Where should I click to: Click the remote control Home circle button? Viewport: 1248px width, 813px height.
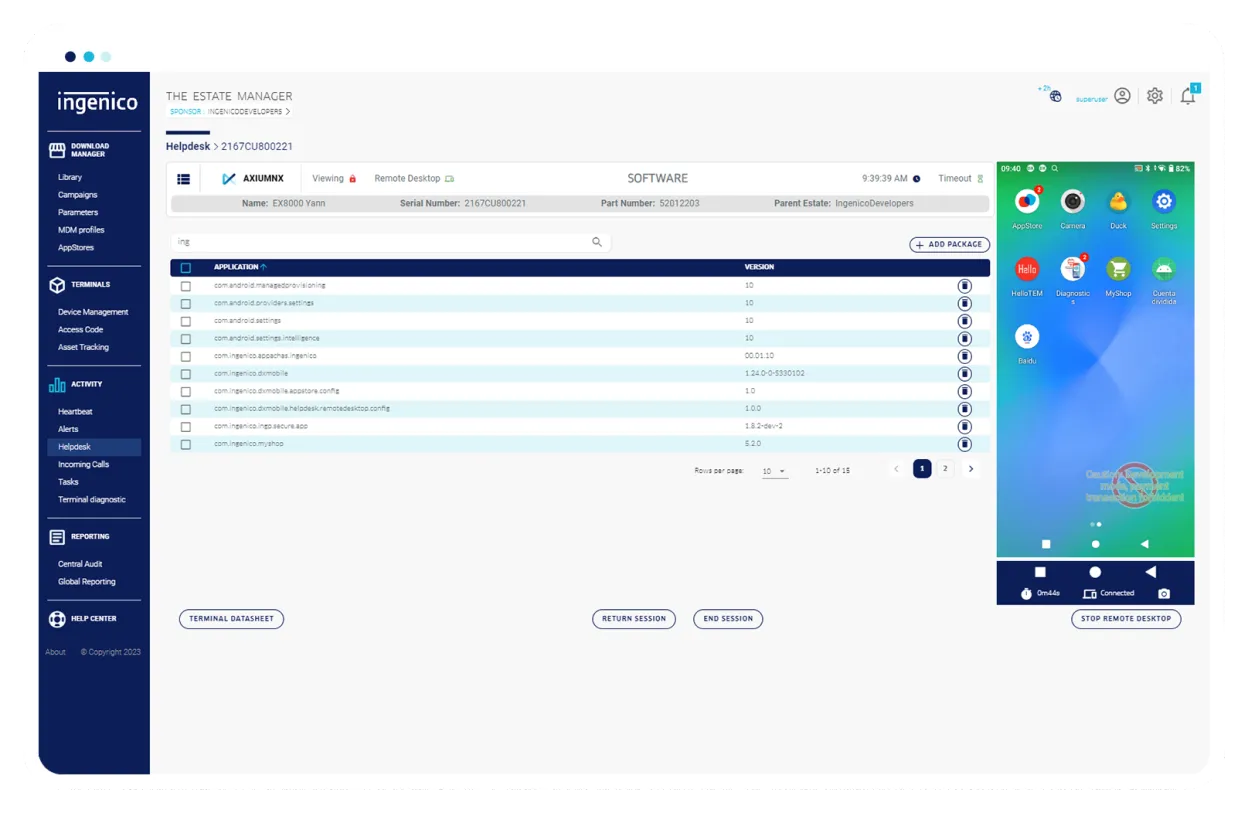click(1095, 572)
